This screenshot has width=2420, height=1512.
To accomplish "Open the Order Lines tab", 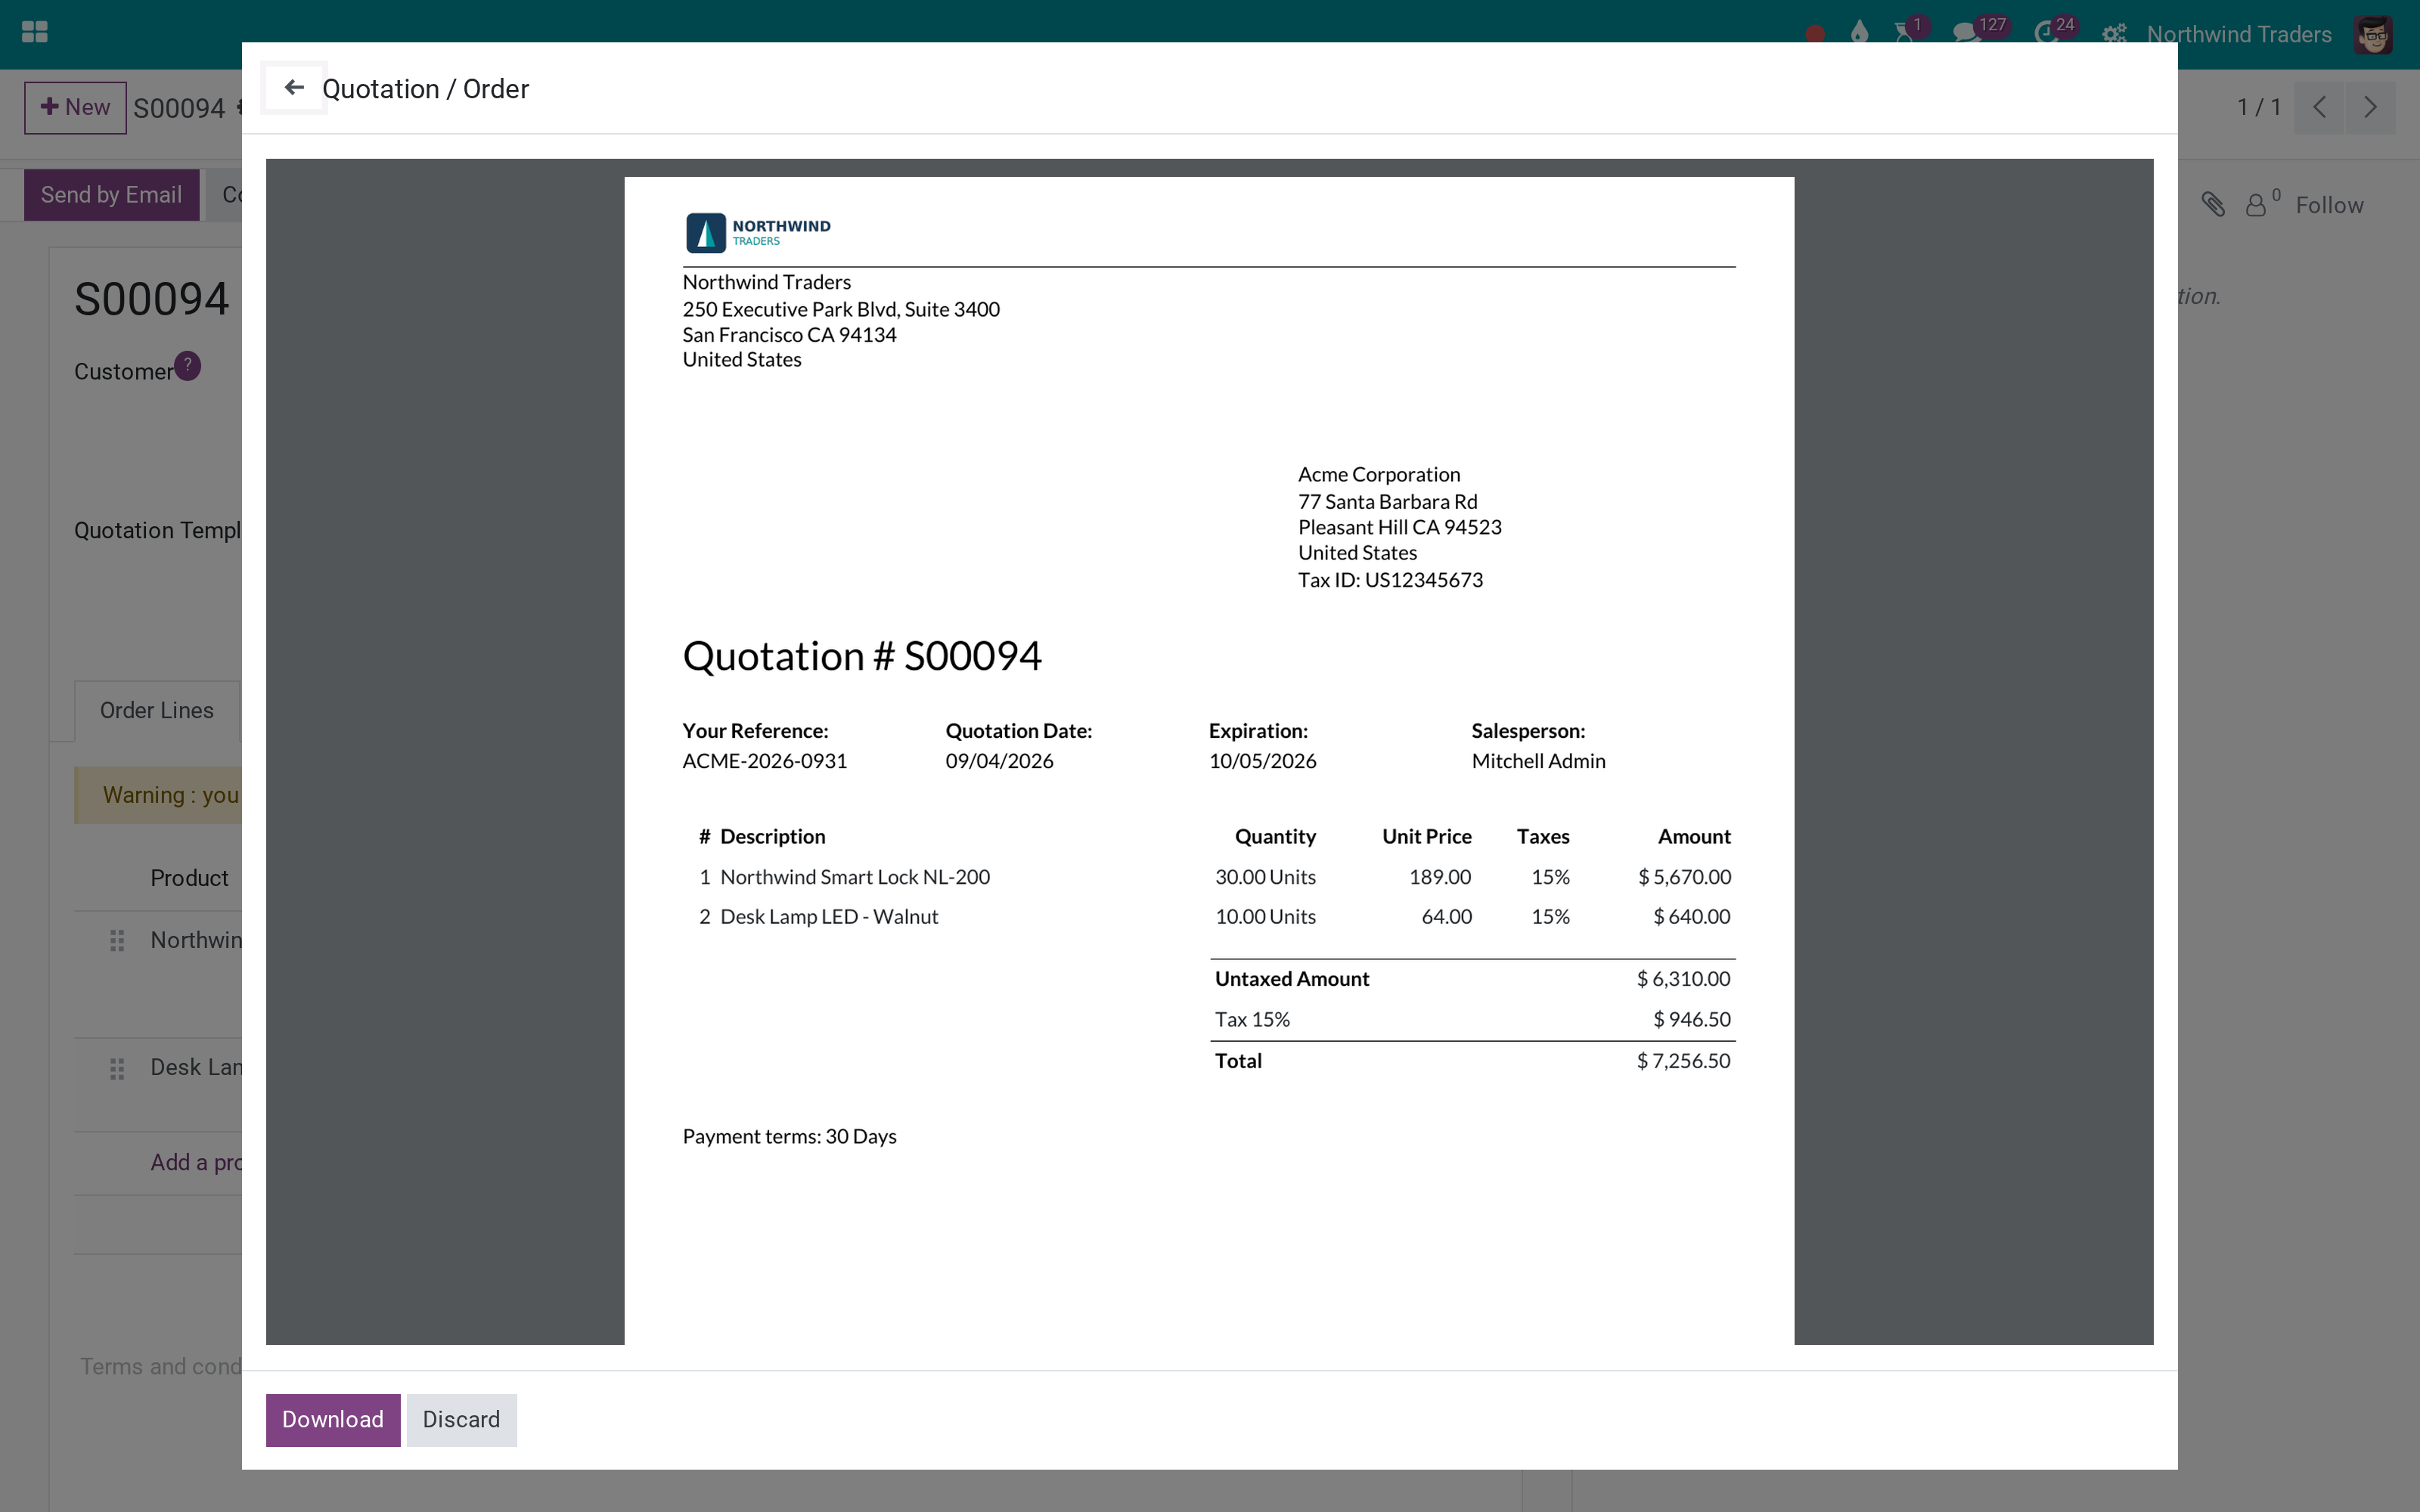I will point(157,710).
